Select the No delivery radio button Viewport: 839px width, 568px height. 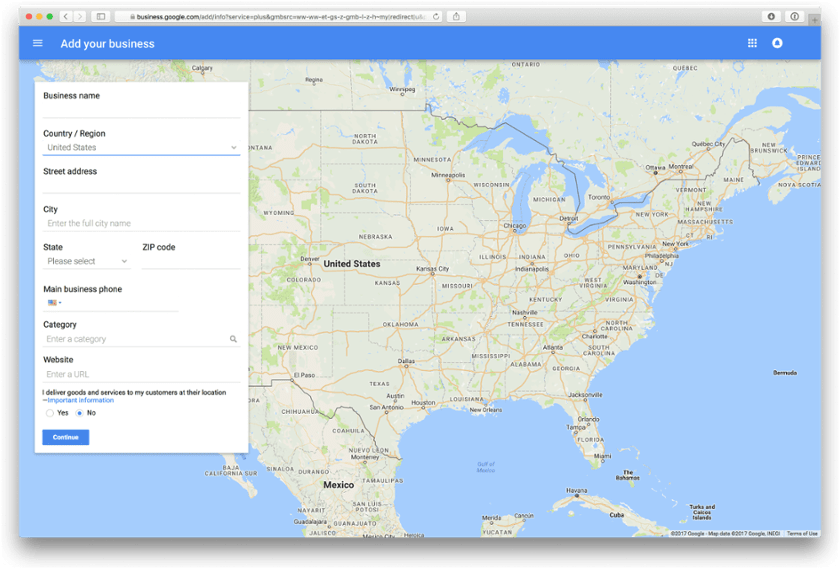click(80, 413)
